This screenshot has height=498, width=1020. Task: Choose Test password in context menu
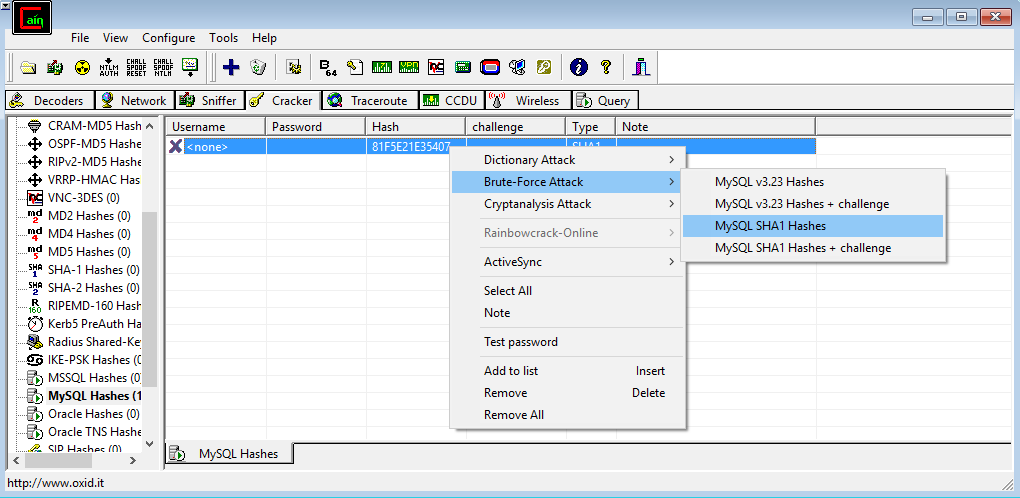(x=568, y=342)
